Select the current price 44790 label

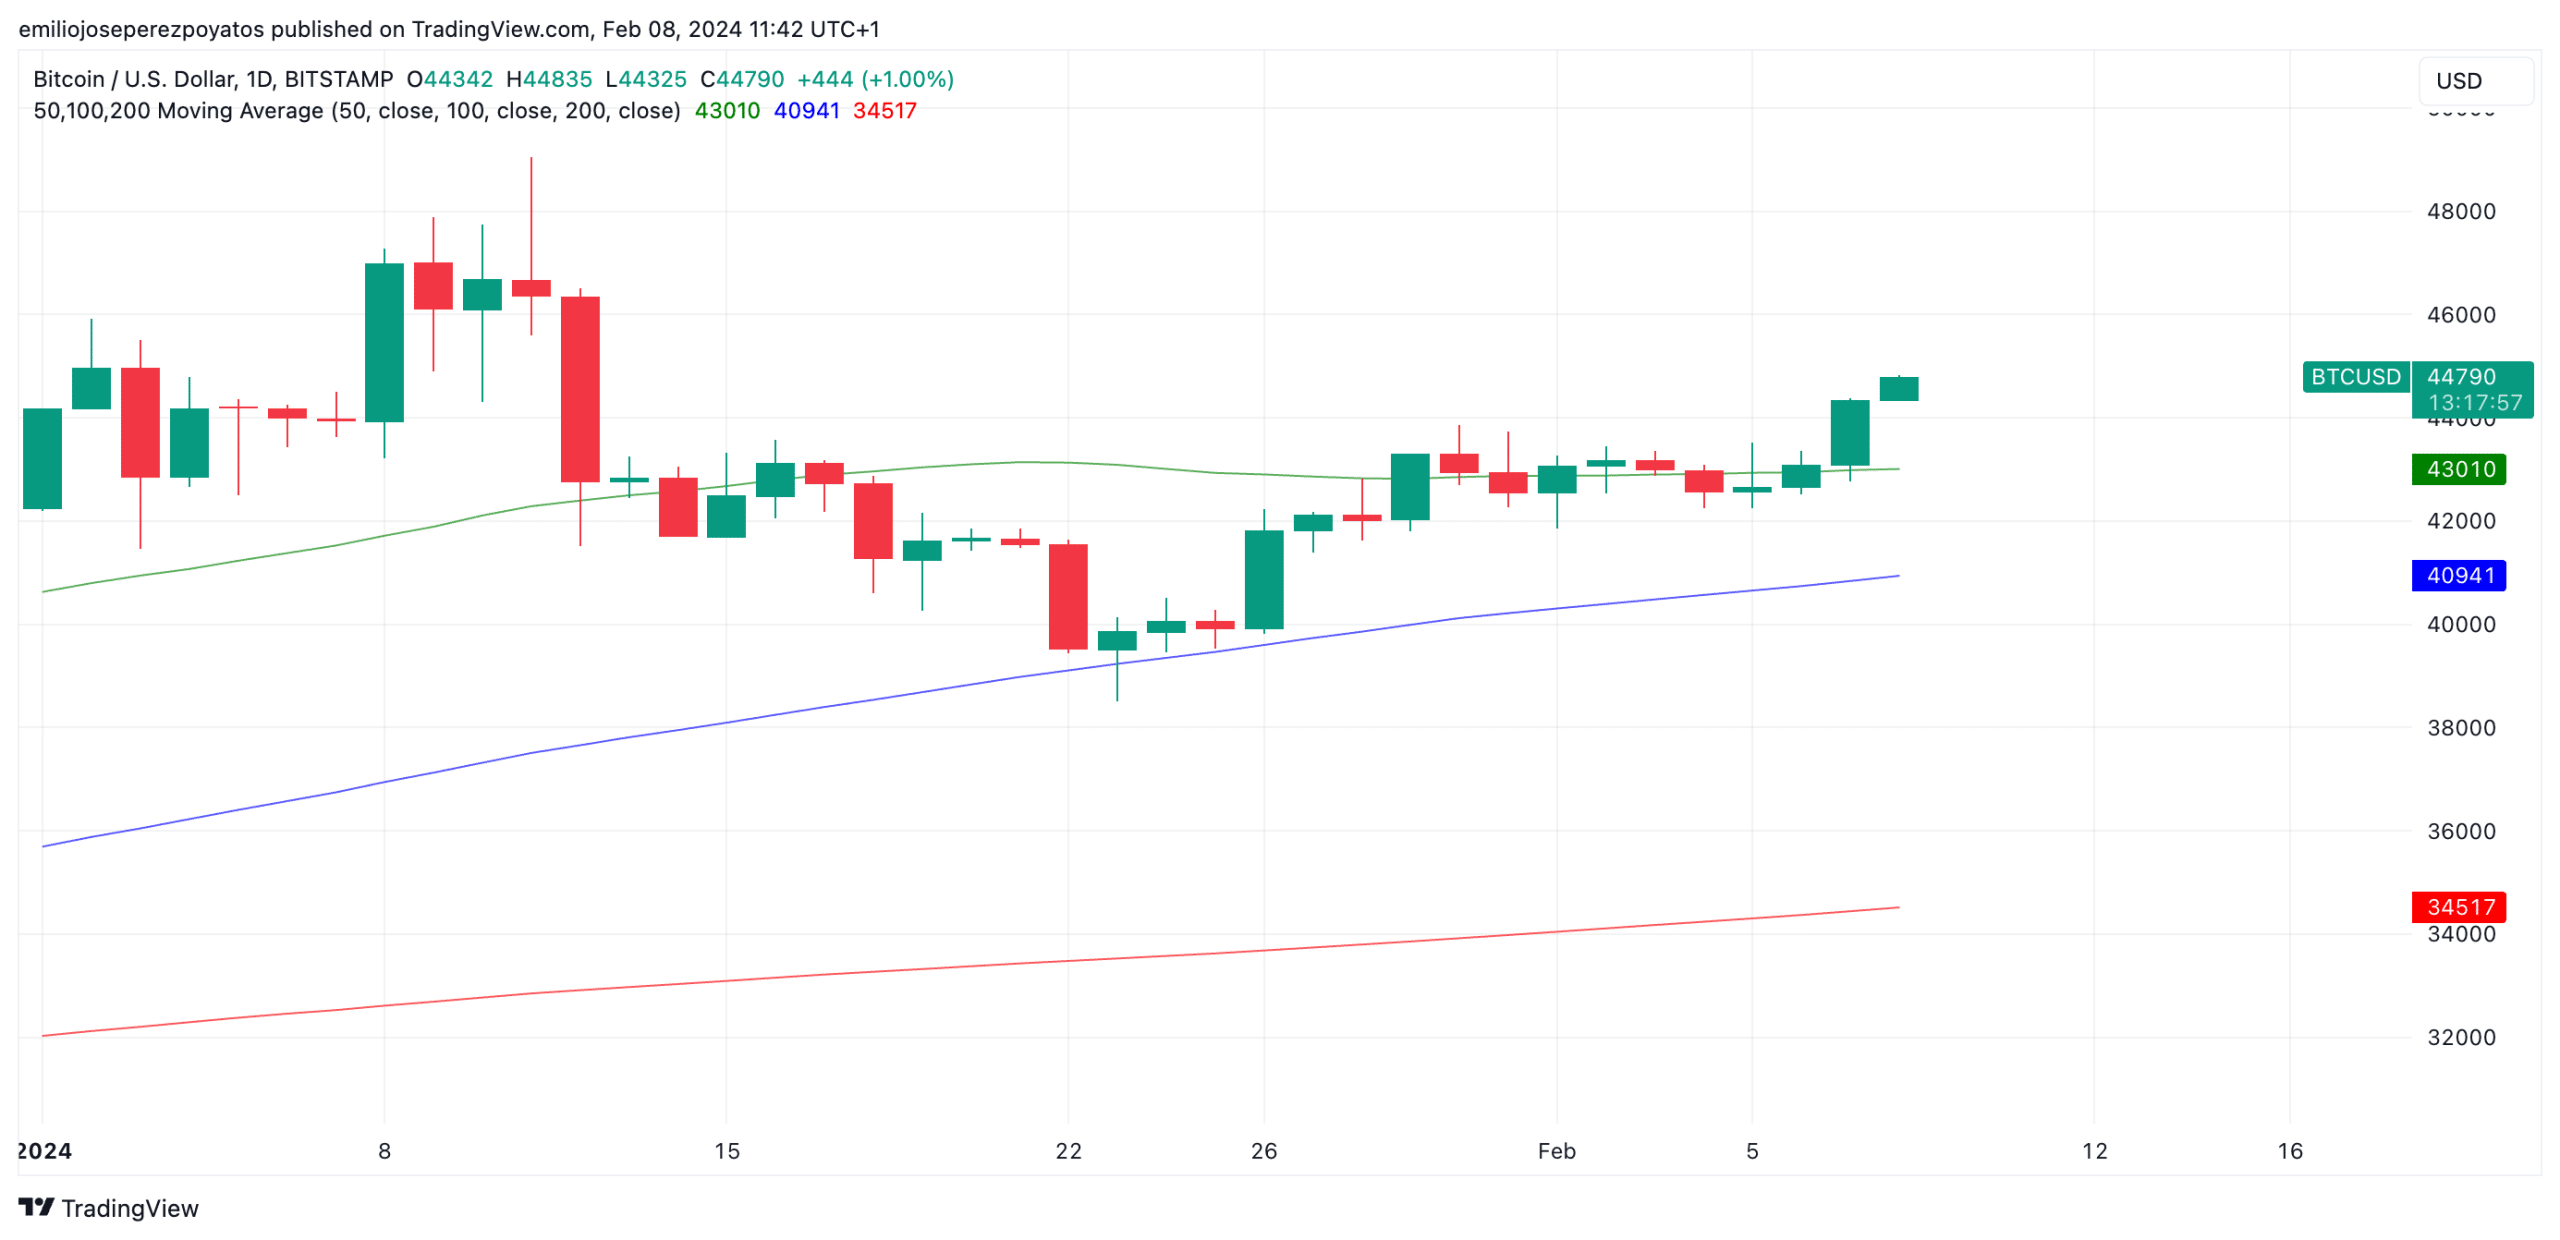(2460, 377)
